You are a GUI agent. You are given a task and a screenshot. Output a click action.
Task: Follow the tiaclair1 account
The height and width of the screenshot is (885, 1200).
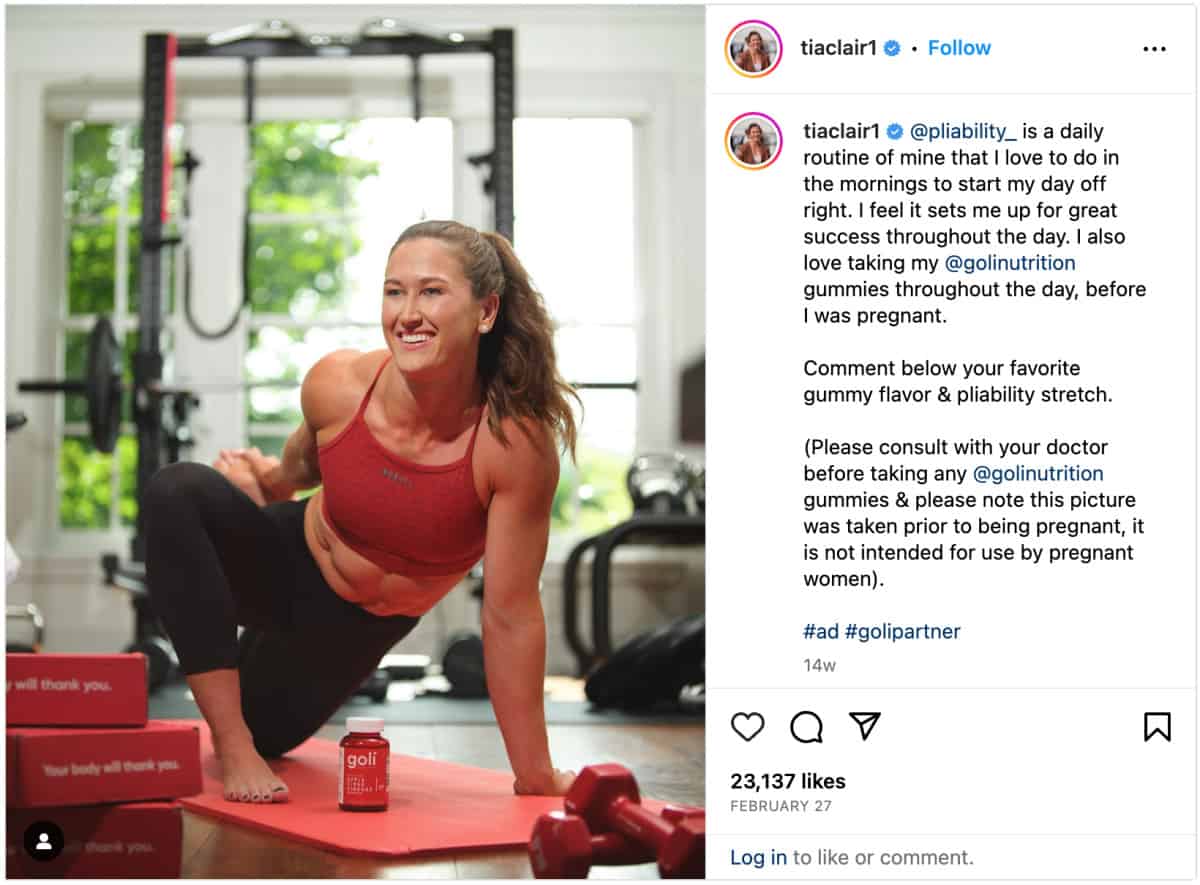pos(959,48)
